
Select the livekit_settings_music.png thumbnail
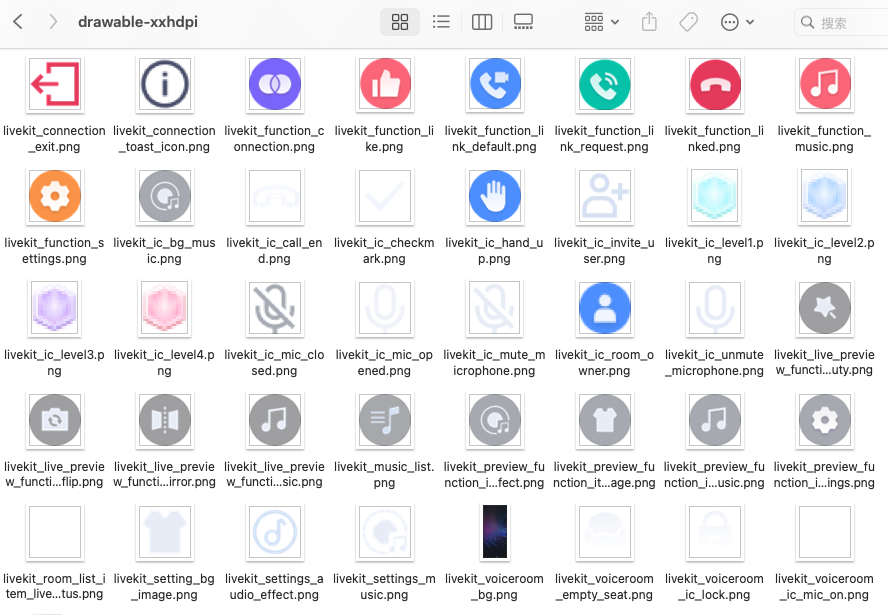tap(385, 532)
